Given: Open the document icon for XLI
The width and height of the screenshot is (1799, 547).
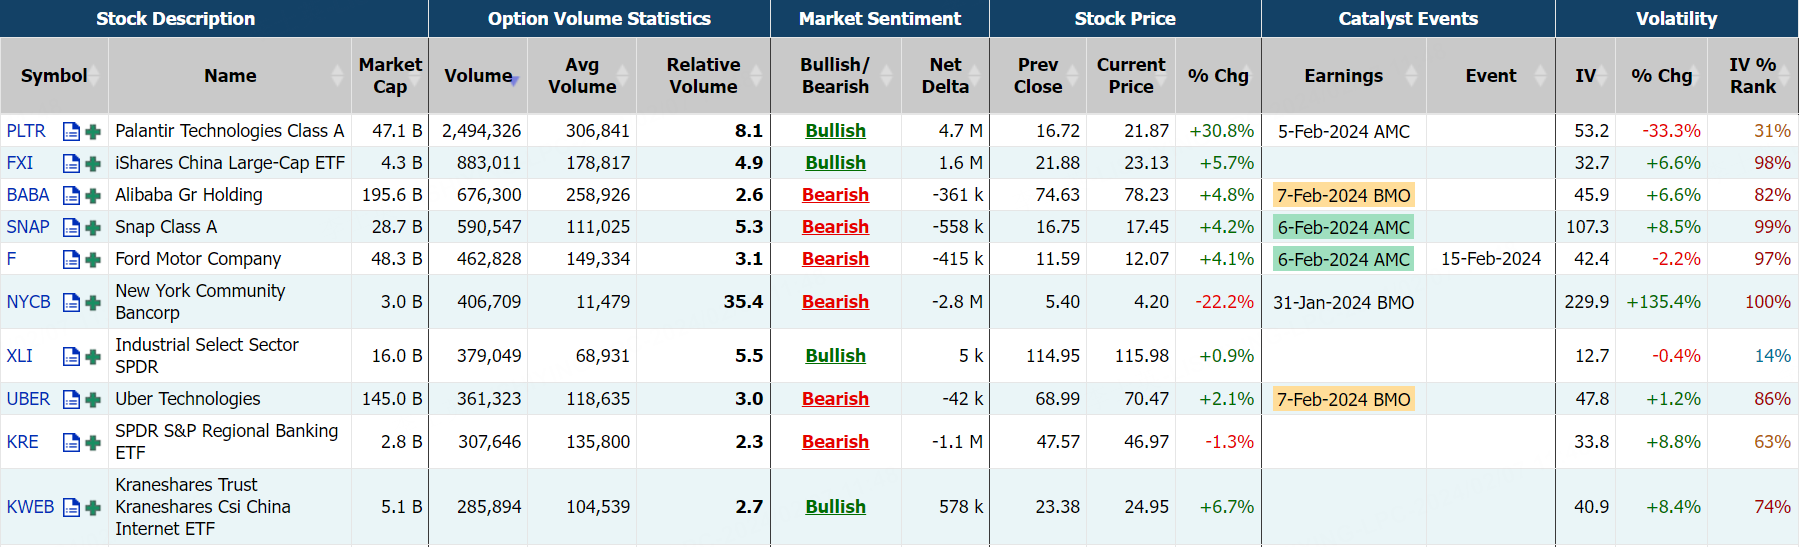Looking at the screenshot, I should click(x=71, y=356).
